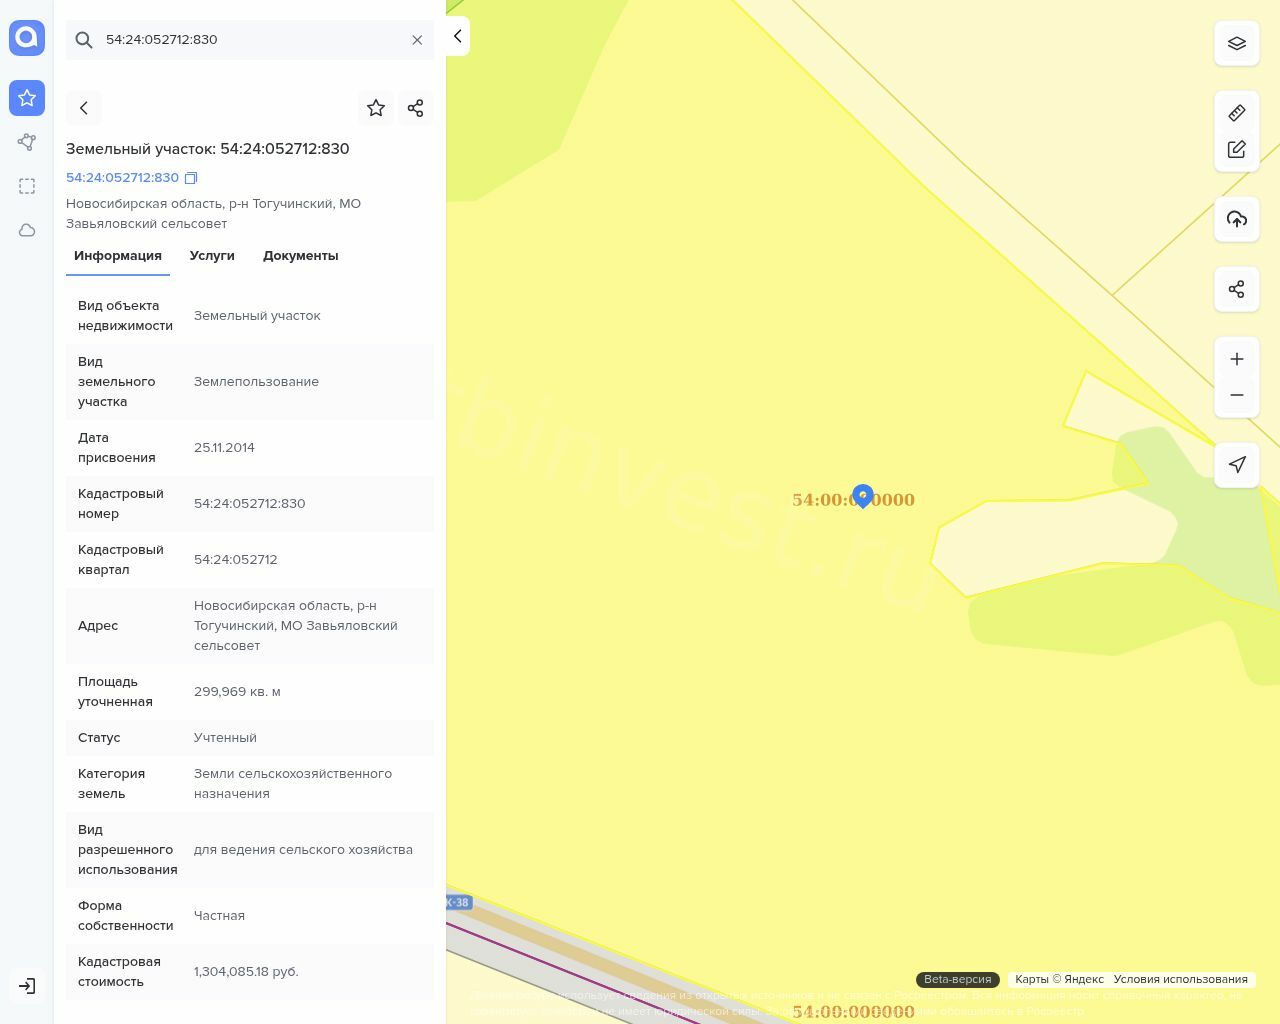Clear the search field text

(417, 40)
